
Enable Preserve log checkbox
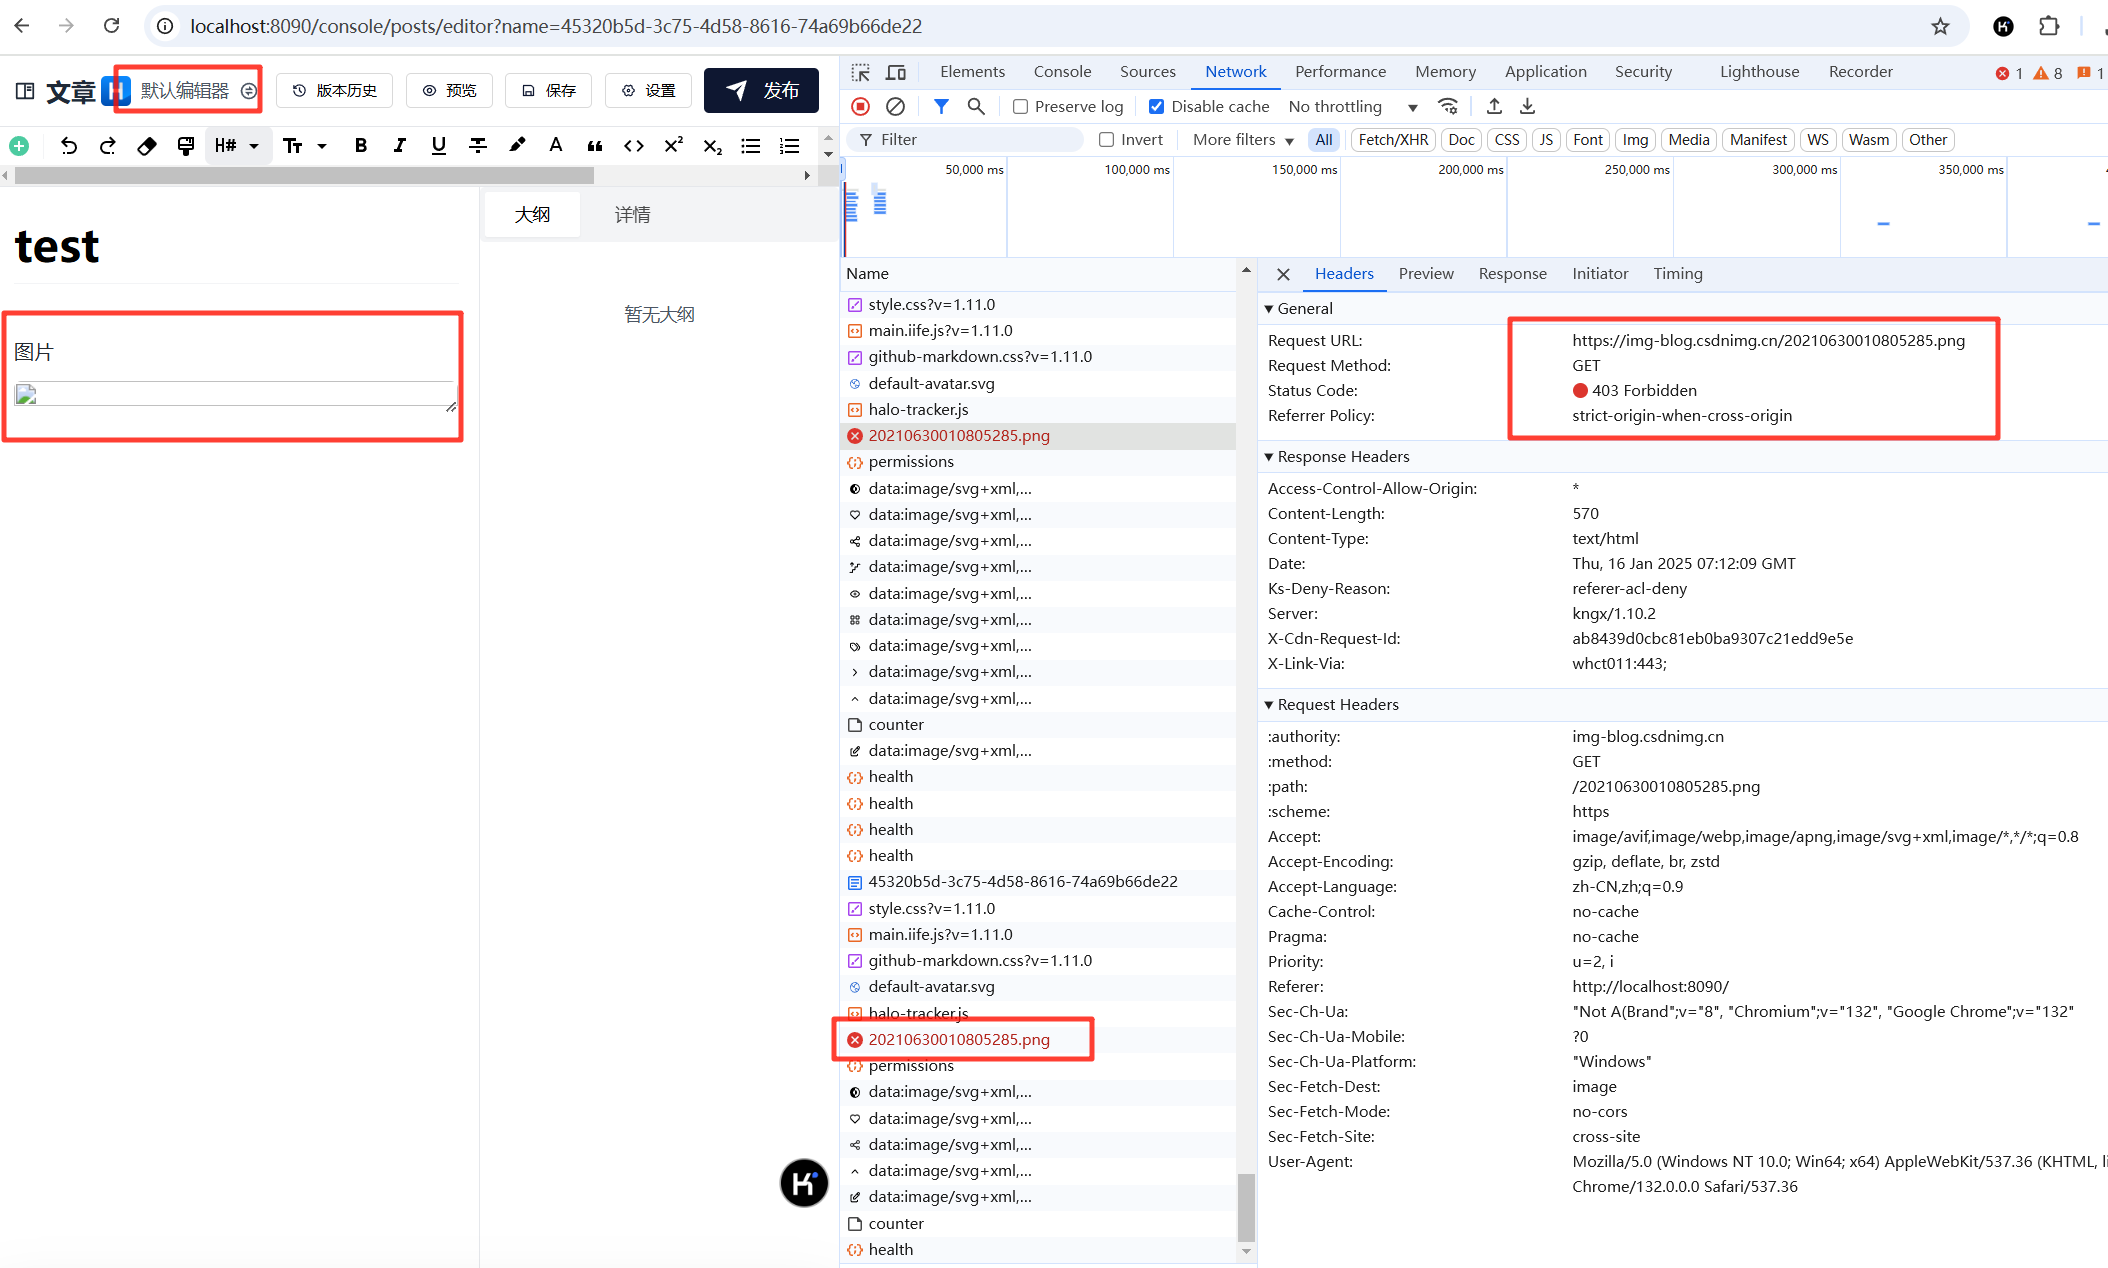tap(1020, 106)
